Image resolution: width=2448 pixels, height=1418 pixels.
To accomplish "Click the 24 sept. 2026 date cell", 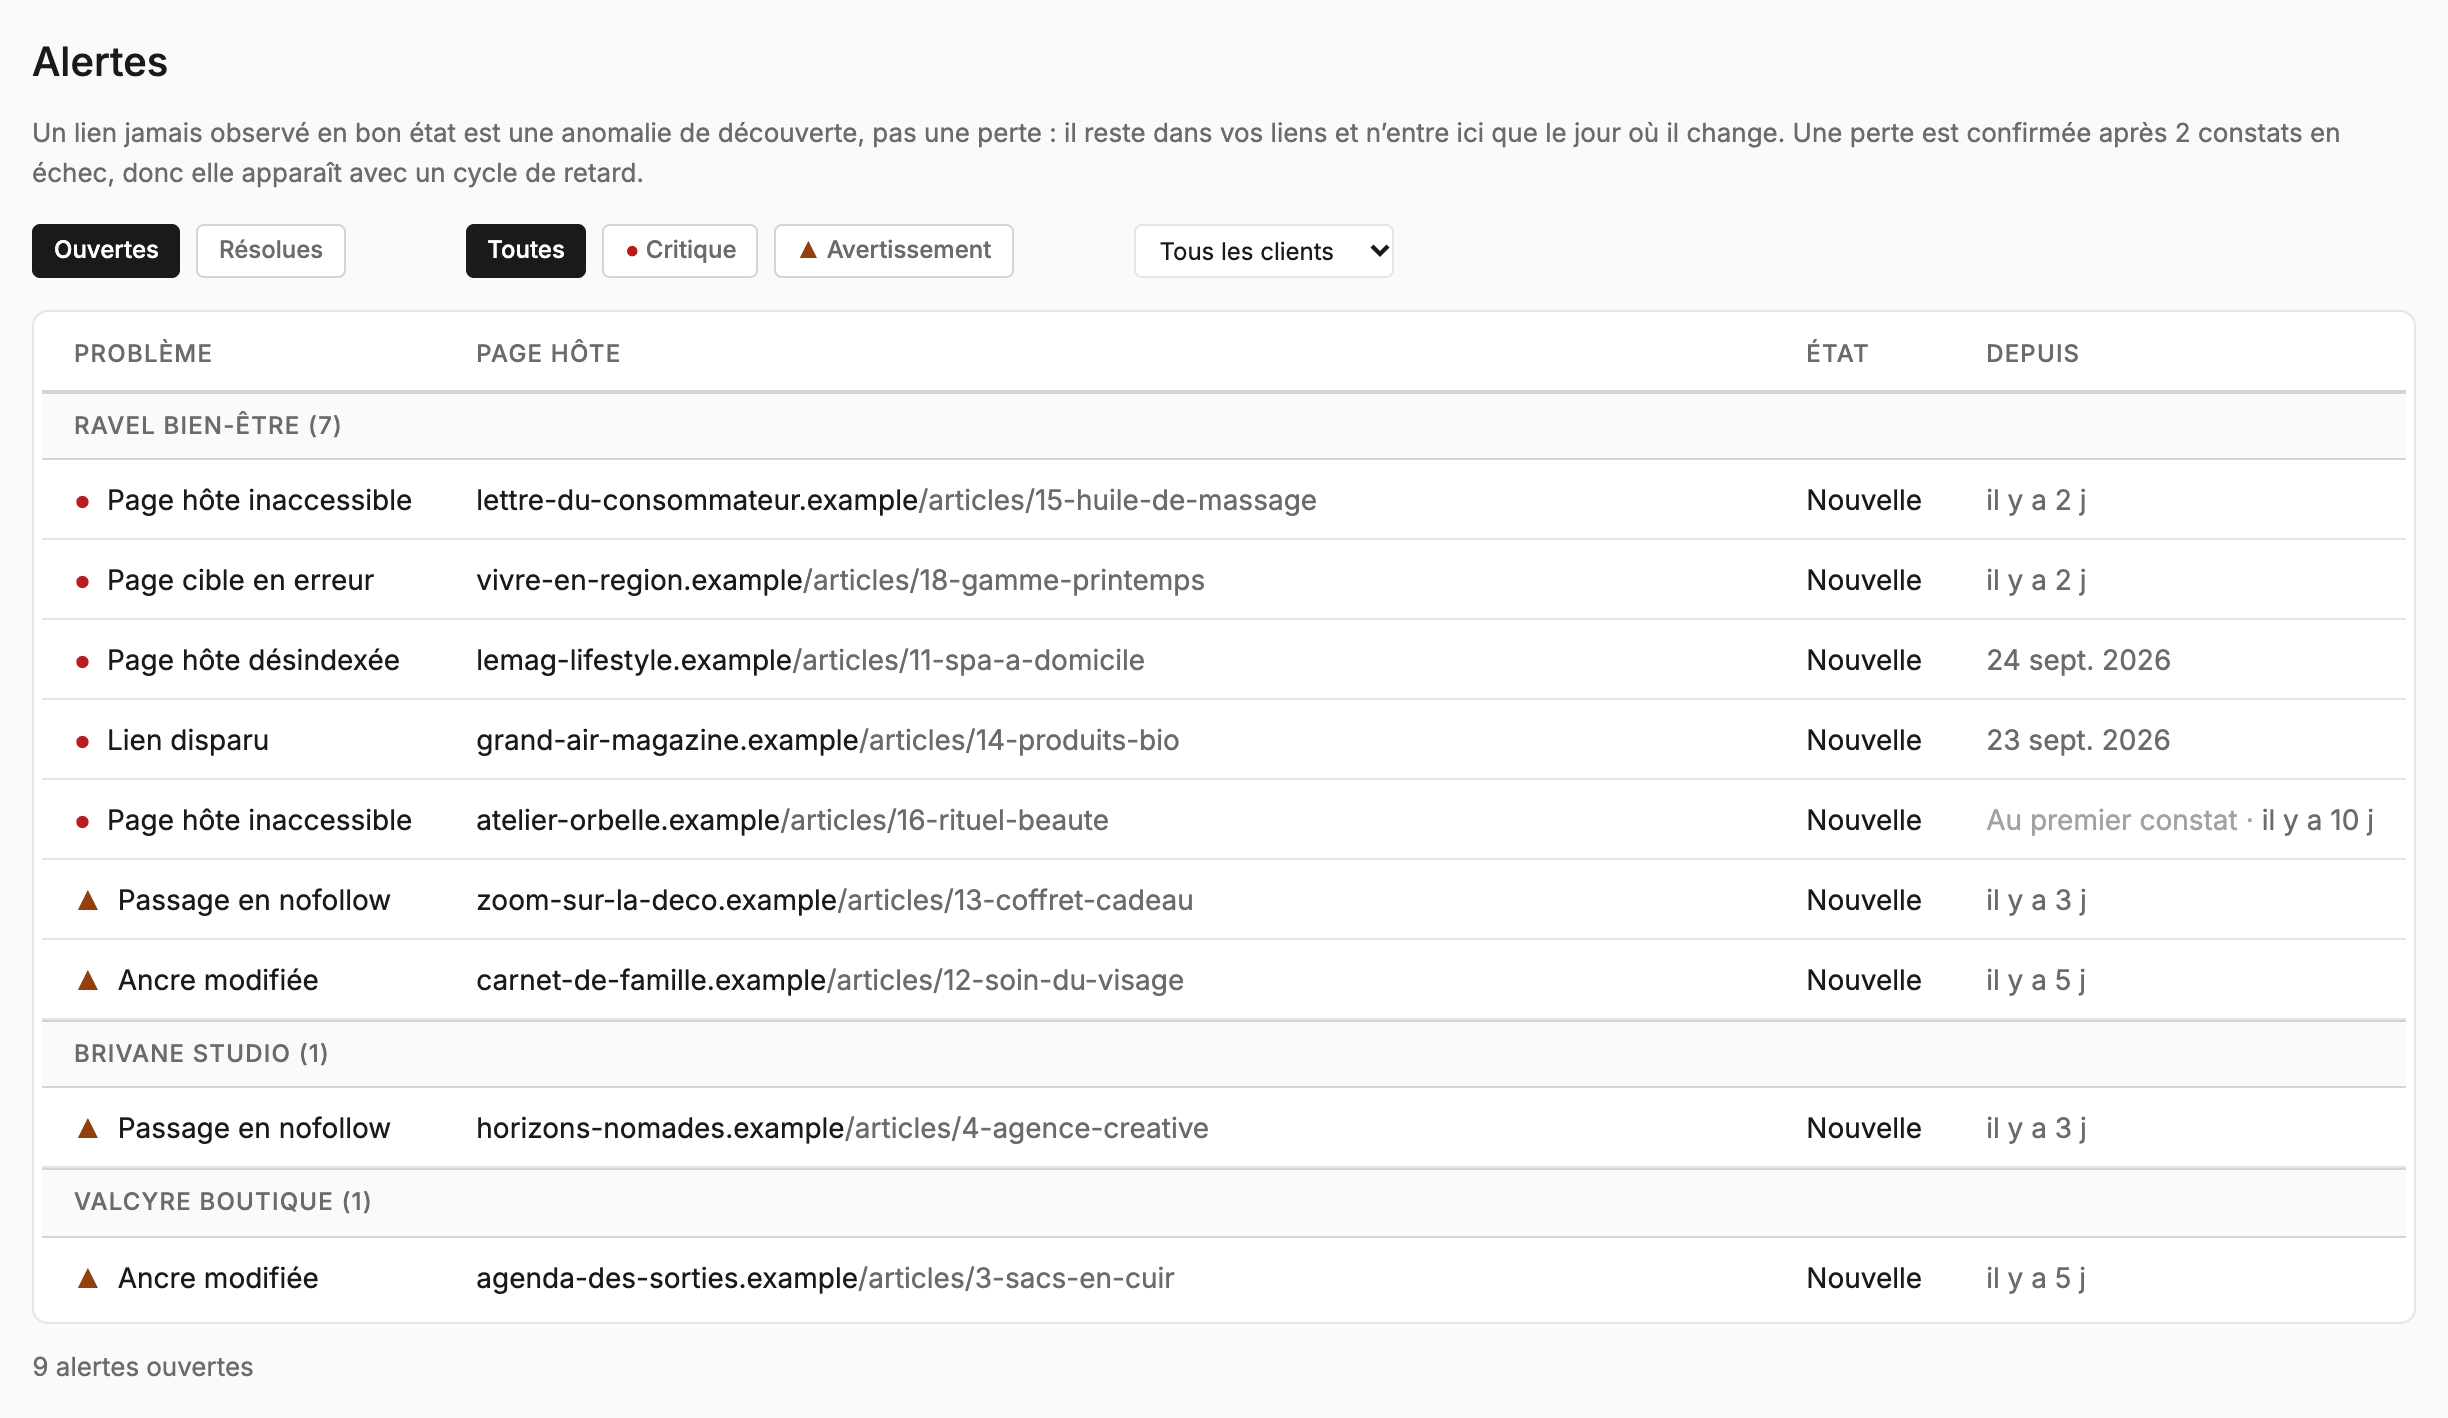I will pyautogui.click(x=2078, y=660).
